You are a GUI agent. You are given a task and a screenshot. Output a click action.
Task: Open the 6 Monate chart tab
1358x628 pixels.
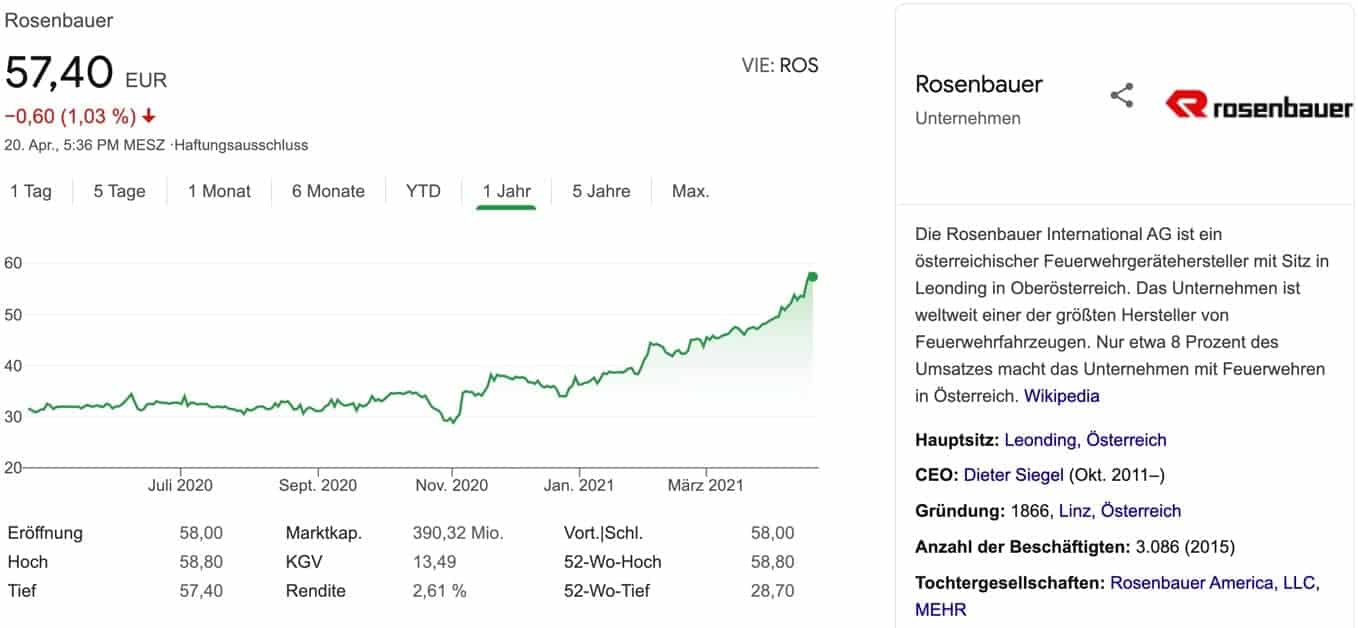pos(328,191)
